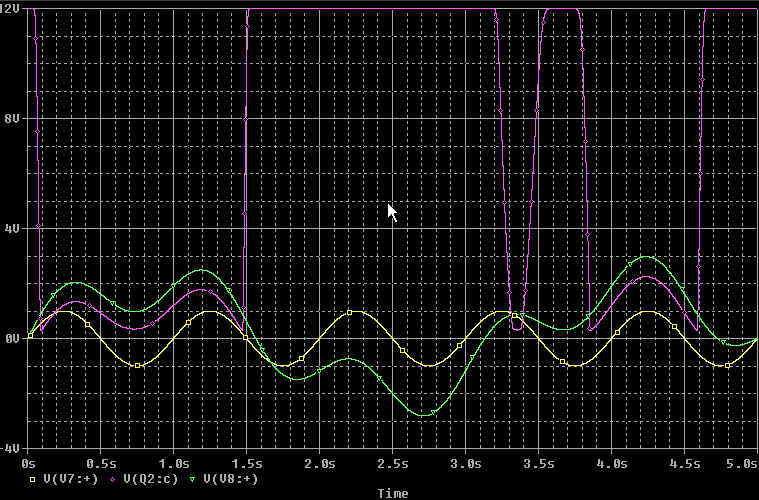Click the 2.0s label on time axis
The image size is (759, 500).
319,464
